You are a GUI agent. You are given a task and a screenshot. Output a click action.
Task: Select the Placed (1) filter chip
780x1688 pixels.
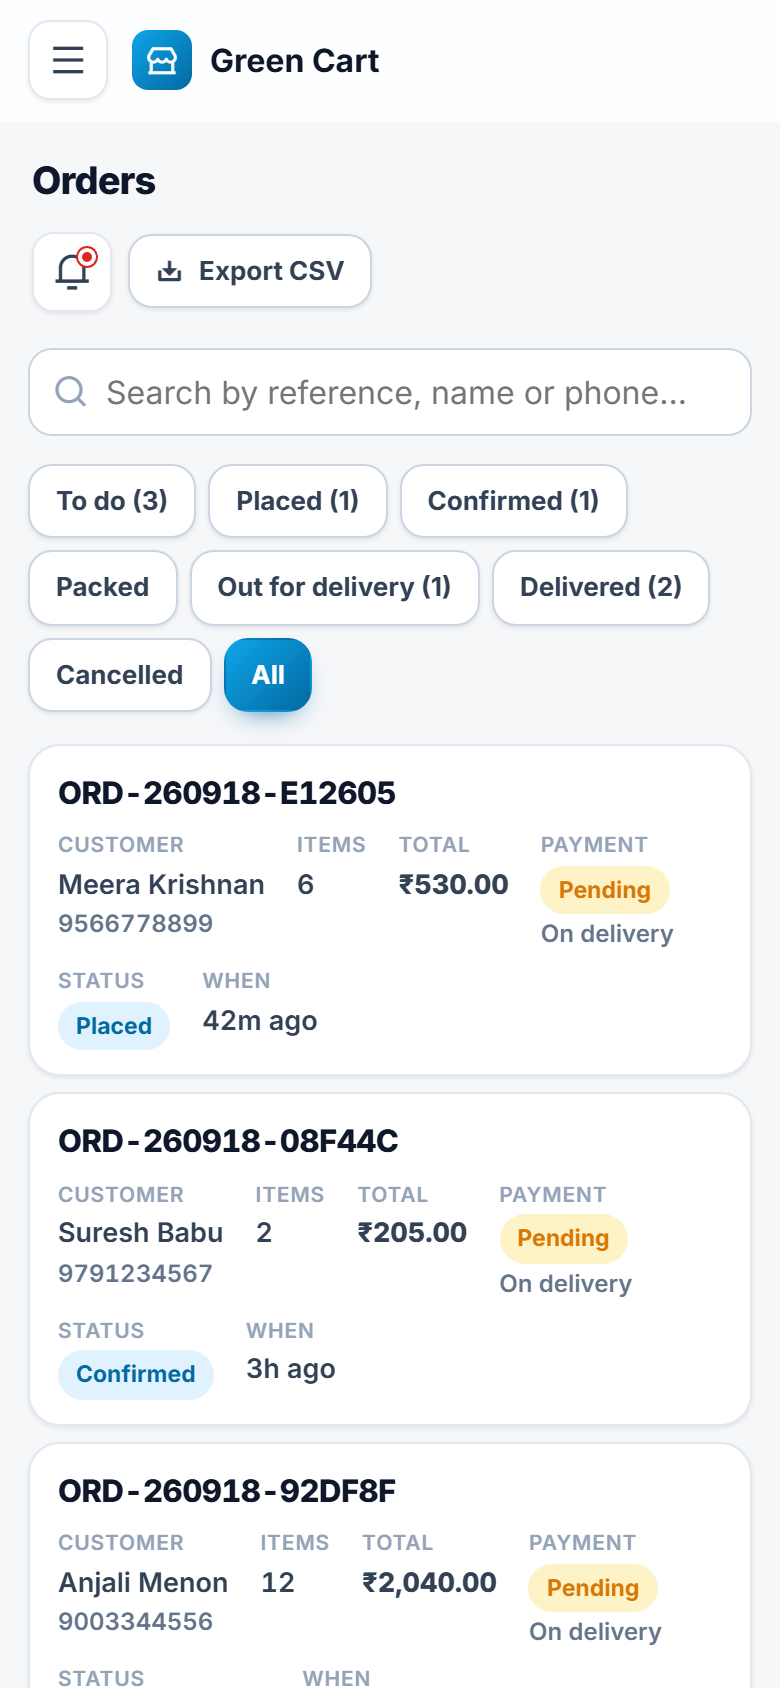pos(298,501)
